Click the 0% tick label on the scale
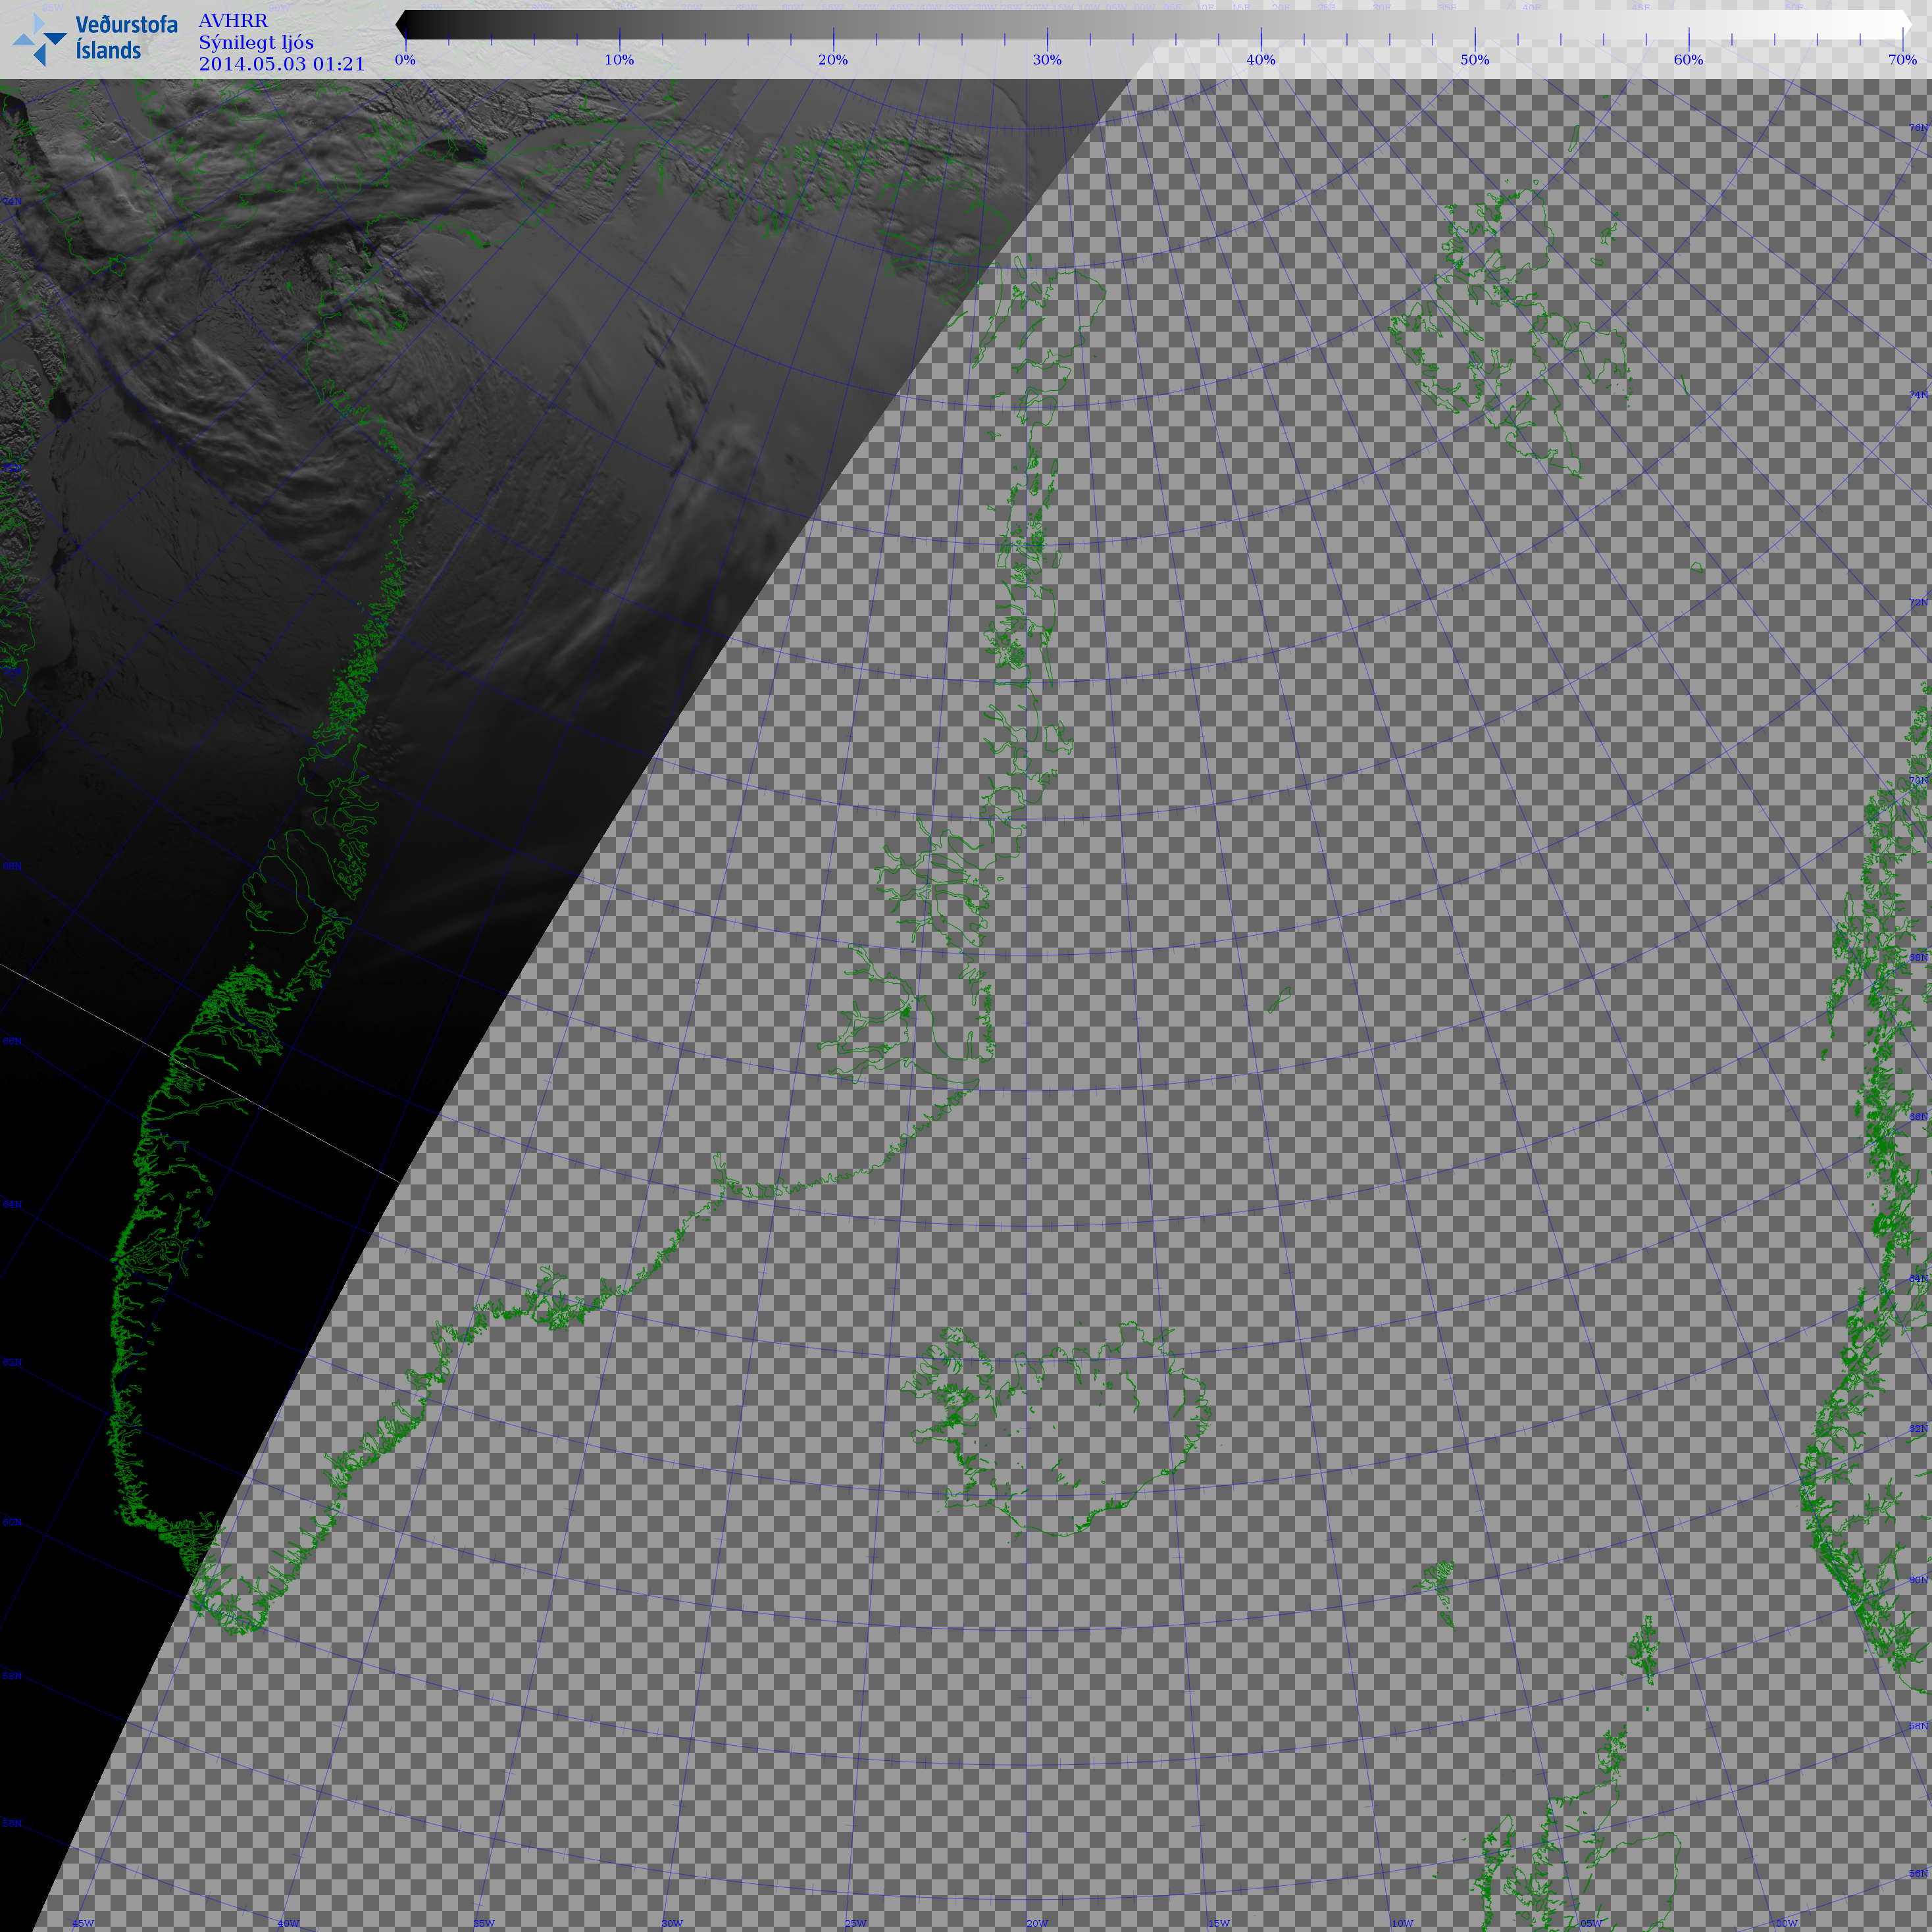This screenshot has width=1932, height=1932. 405,60
